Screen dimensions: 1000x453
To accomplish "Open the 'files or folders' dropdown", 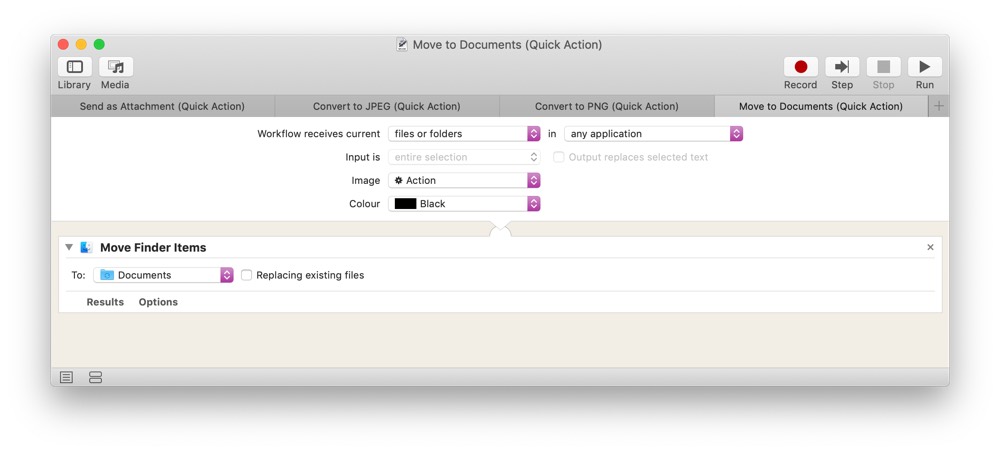I will point(464,134).
